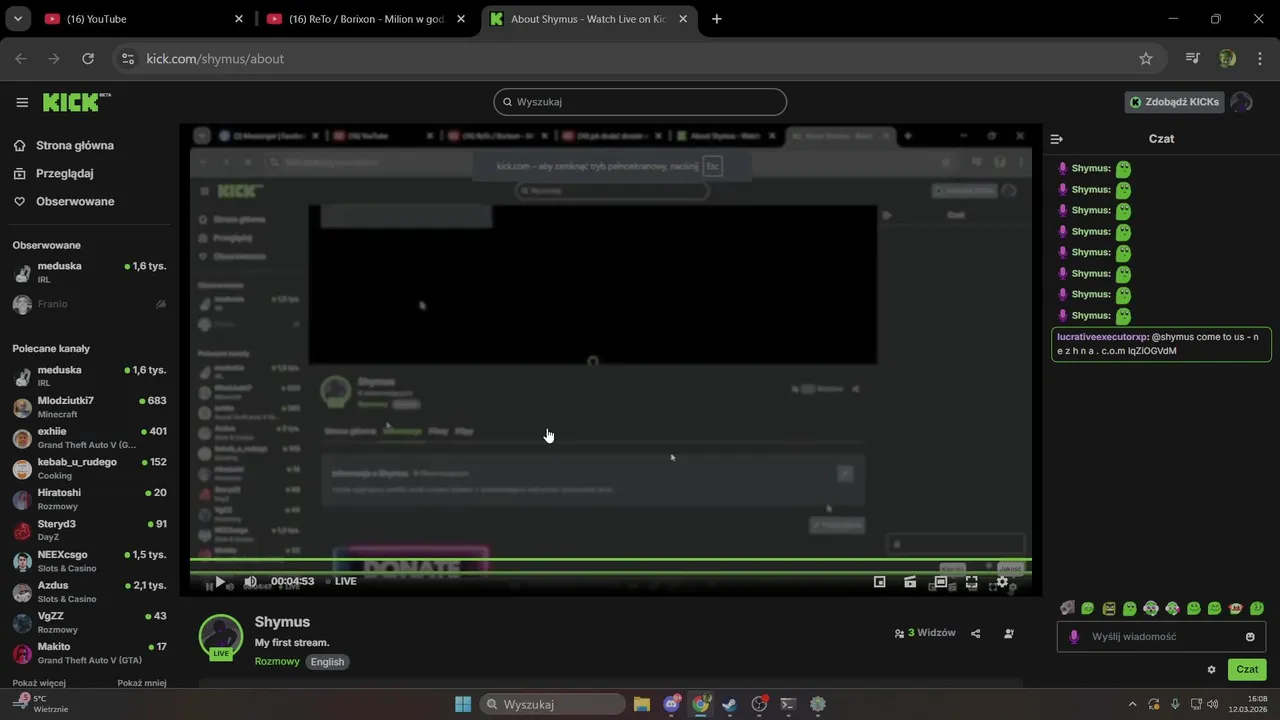
Task: Click the Wyślij wiadomość chat input
Action: 1161,637
